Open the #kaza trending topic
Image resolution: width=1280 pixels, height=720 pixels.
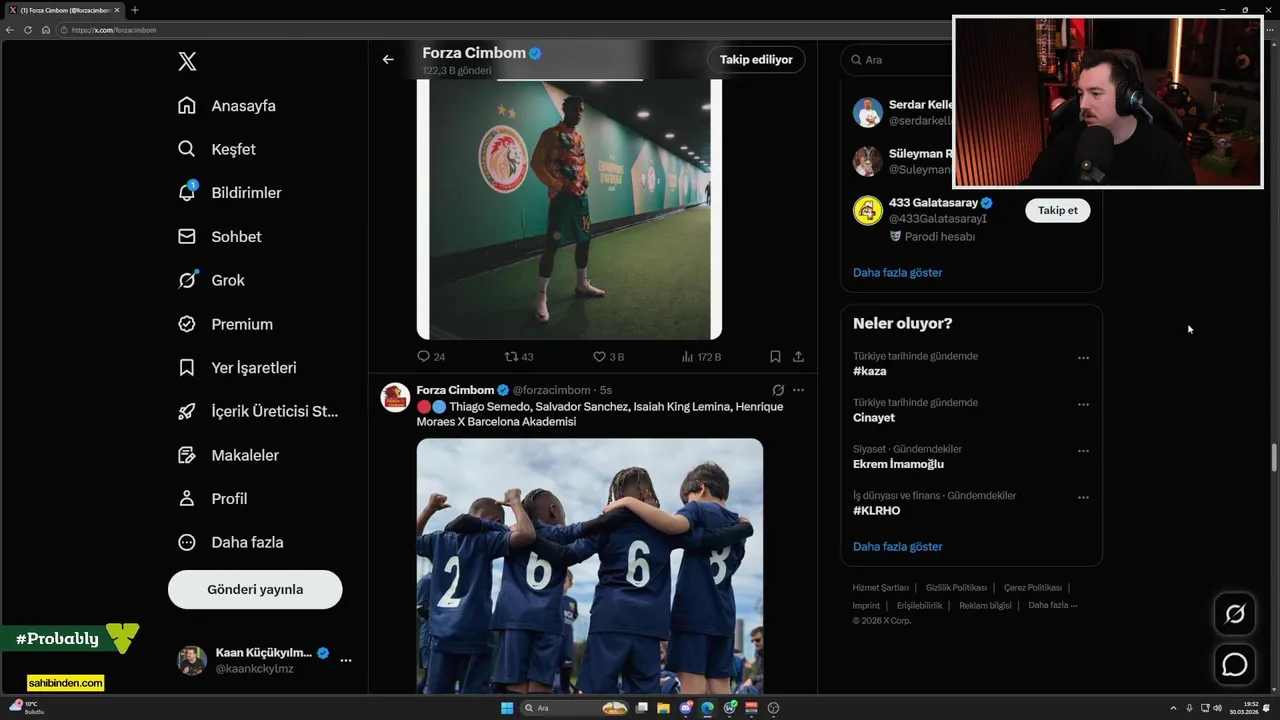click(x=869, y=371)
